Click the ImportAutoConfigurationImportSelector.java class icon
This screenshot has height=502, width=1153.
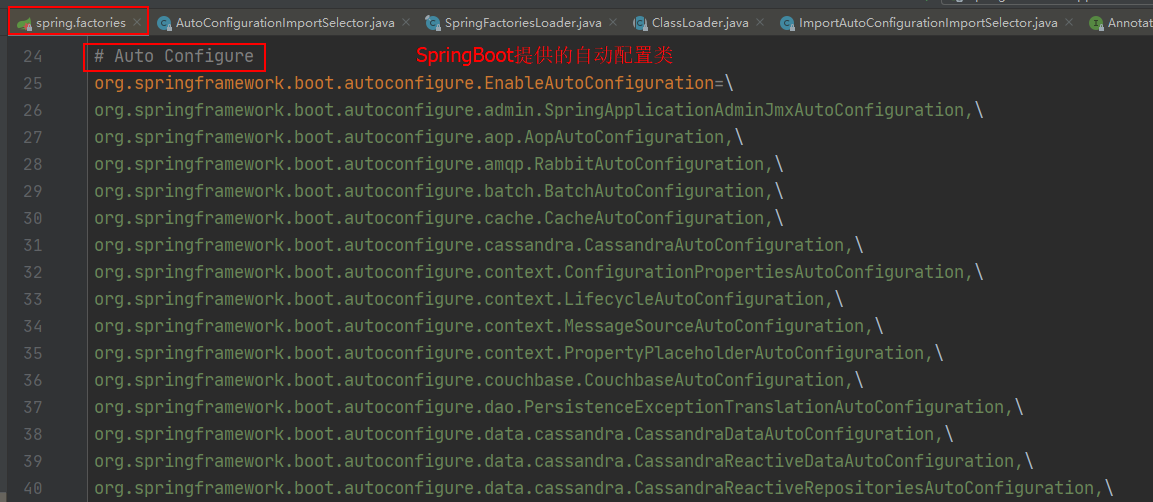787,24
